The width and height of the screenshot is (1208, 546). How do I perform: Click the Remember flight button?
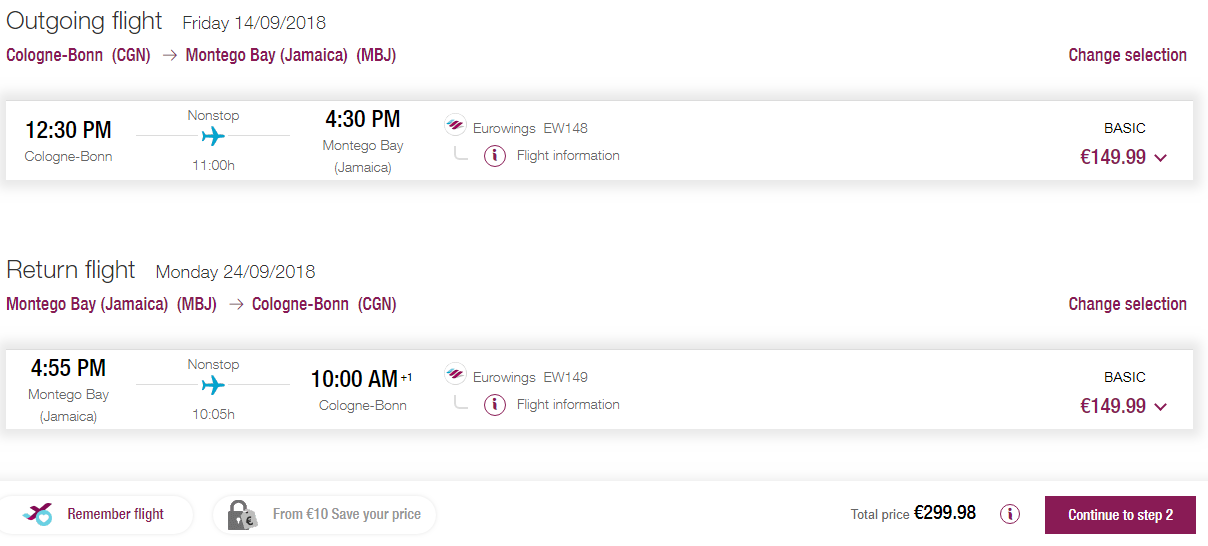(x=96, y=514)
